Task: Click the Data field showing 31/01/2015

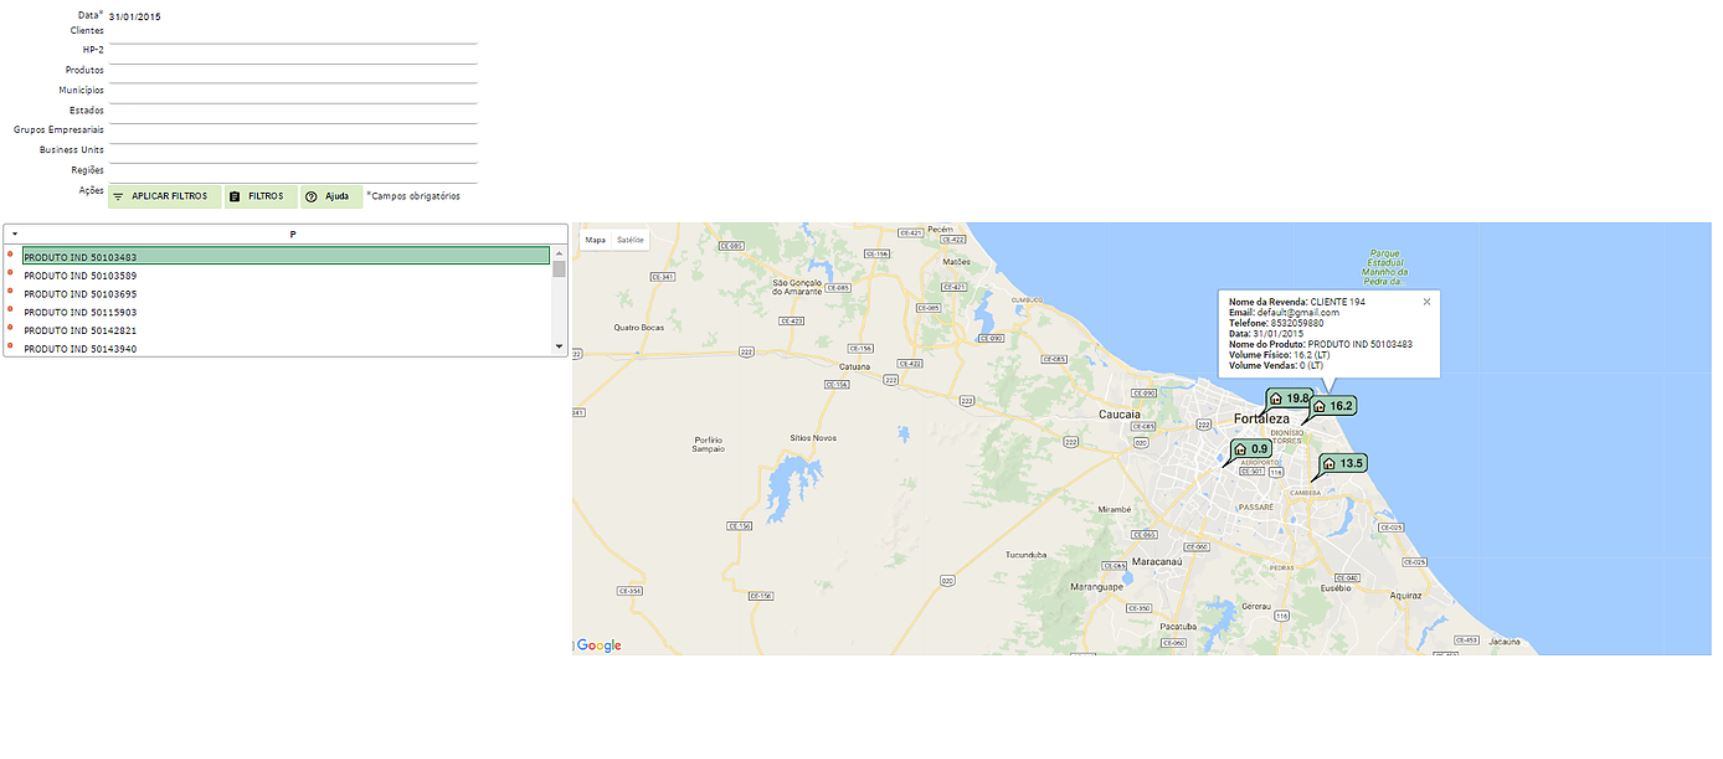Action: tap(293, 17)
